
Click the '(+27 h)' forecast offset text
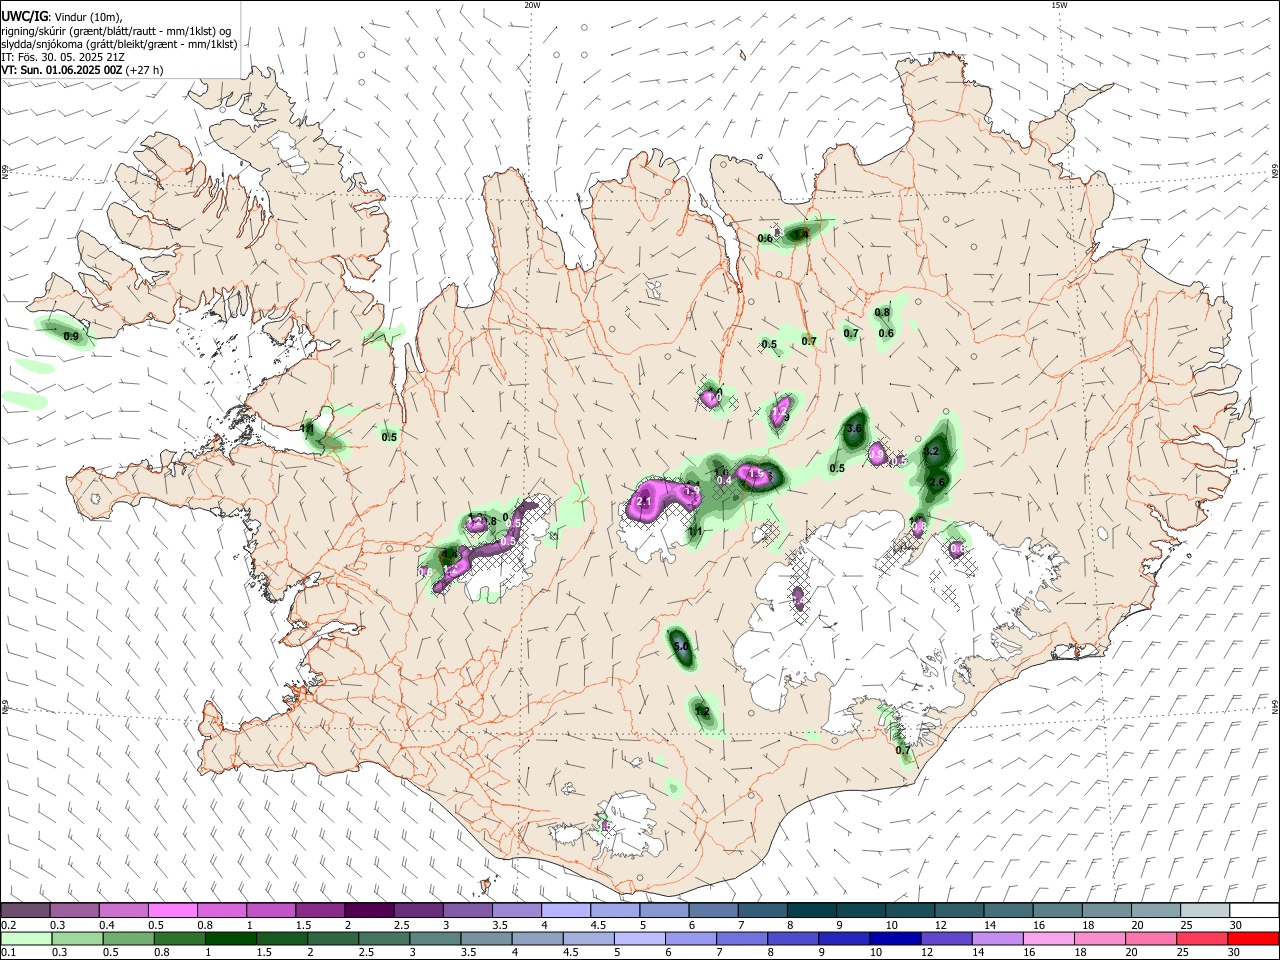(x=145, y=70)
